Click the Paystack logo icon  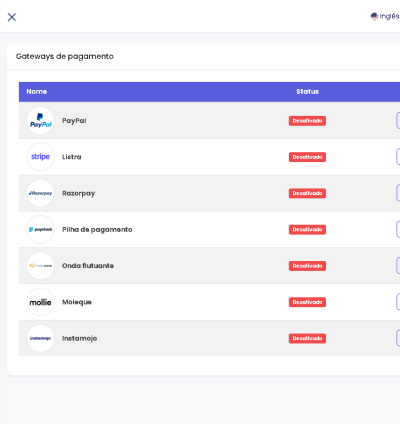(x=40, y=229)
